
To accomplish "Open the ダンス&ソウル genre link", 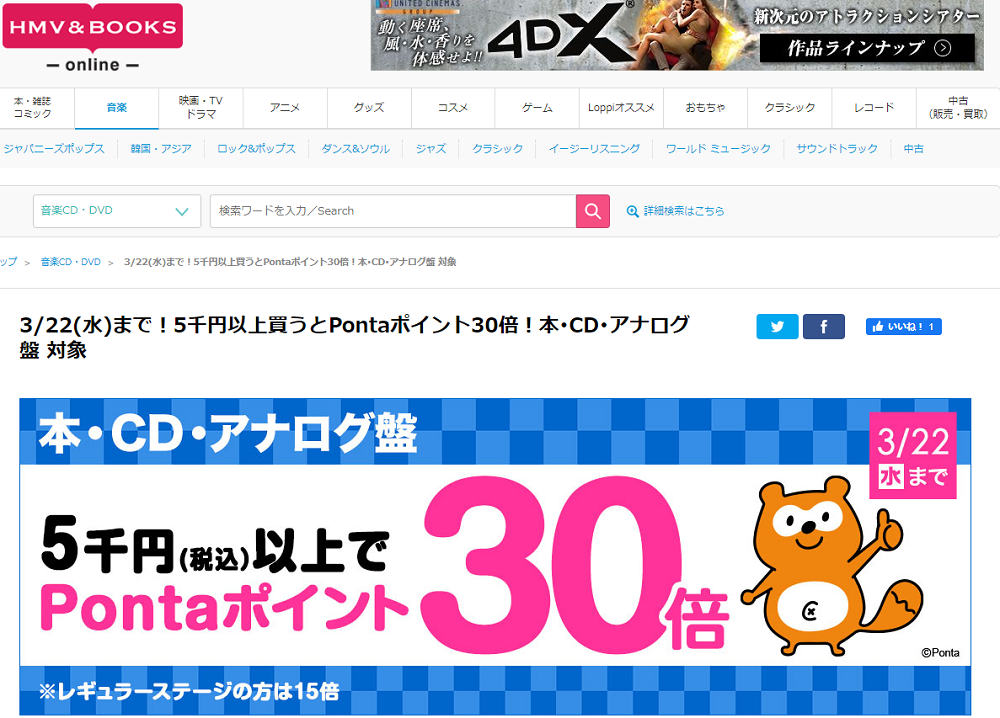I will pyautogui.click(x=356, y=149).
